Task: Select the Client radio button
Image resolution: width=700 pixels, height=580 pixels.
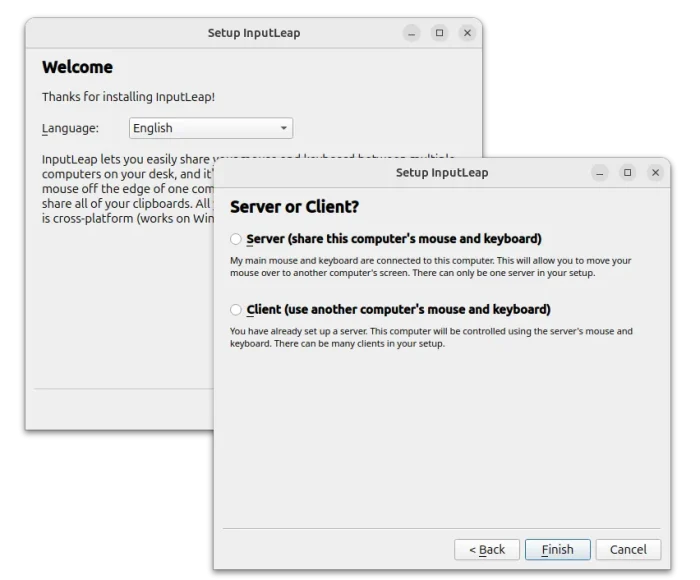Action: (x=236, y=309)
